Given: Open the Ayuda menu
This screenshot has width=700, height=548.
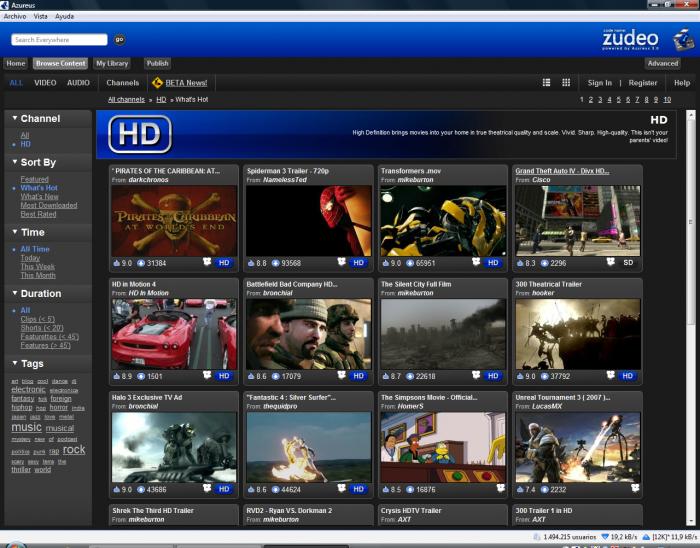Looking at the screenshot, I should 64,17.
